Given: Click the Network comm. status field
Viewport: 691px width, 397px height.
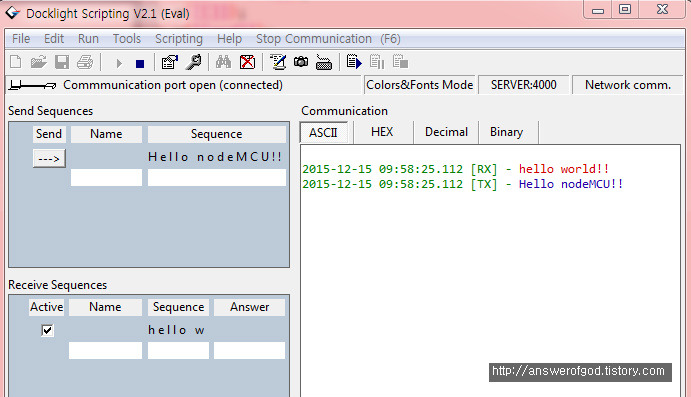Looking at the screenshot, I should pyautogui.click(x=628, y=85).
